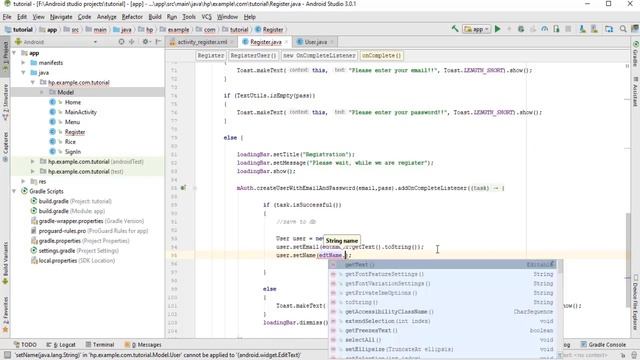Open the Logcat tool window
This screenshot has width=640, height=360.
coord(61,344)
